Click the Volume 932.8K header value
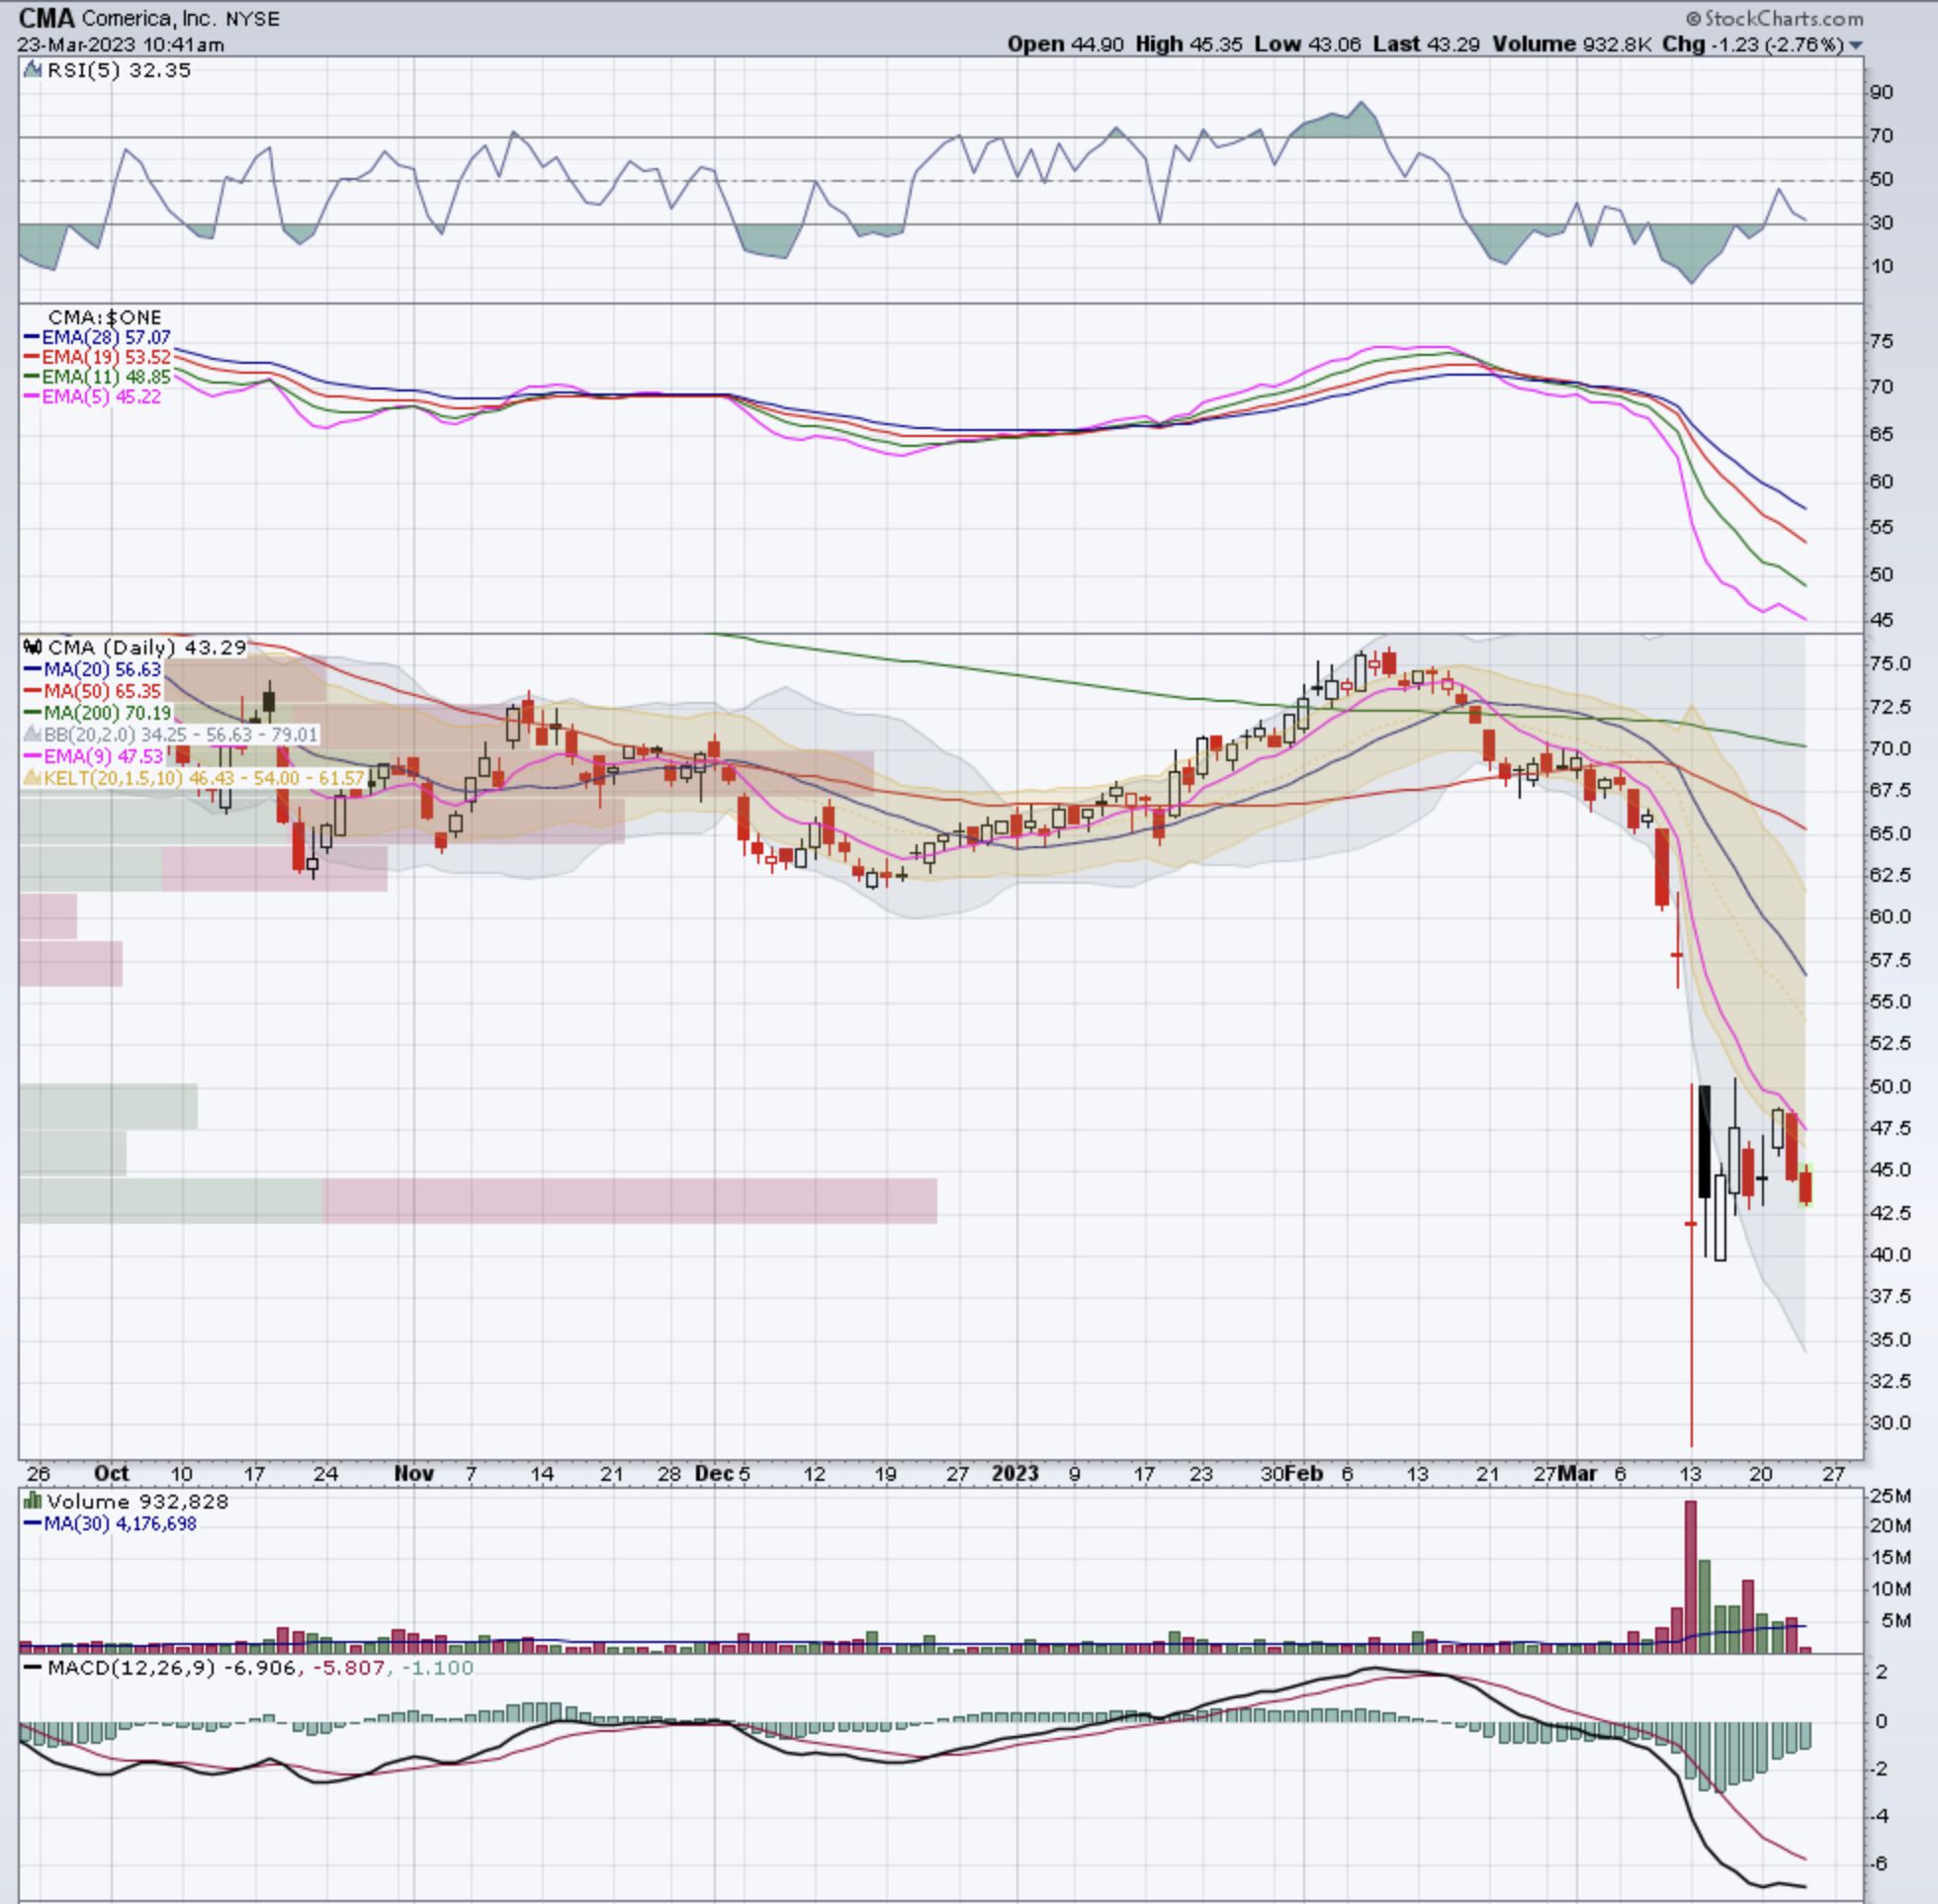 pos(1572,45)
